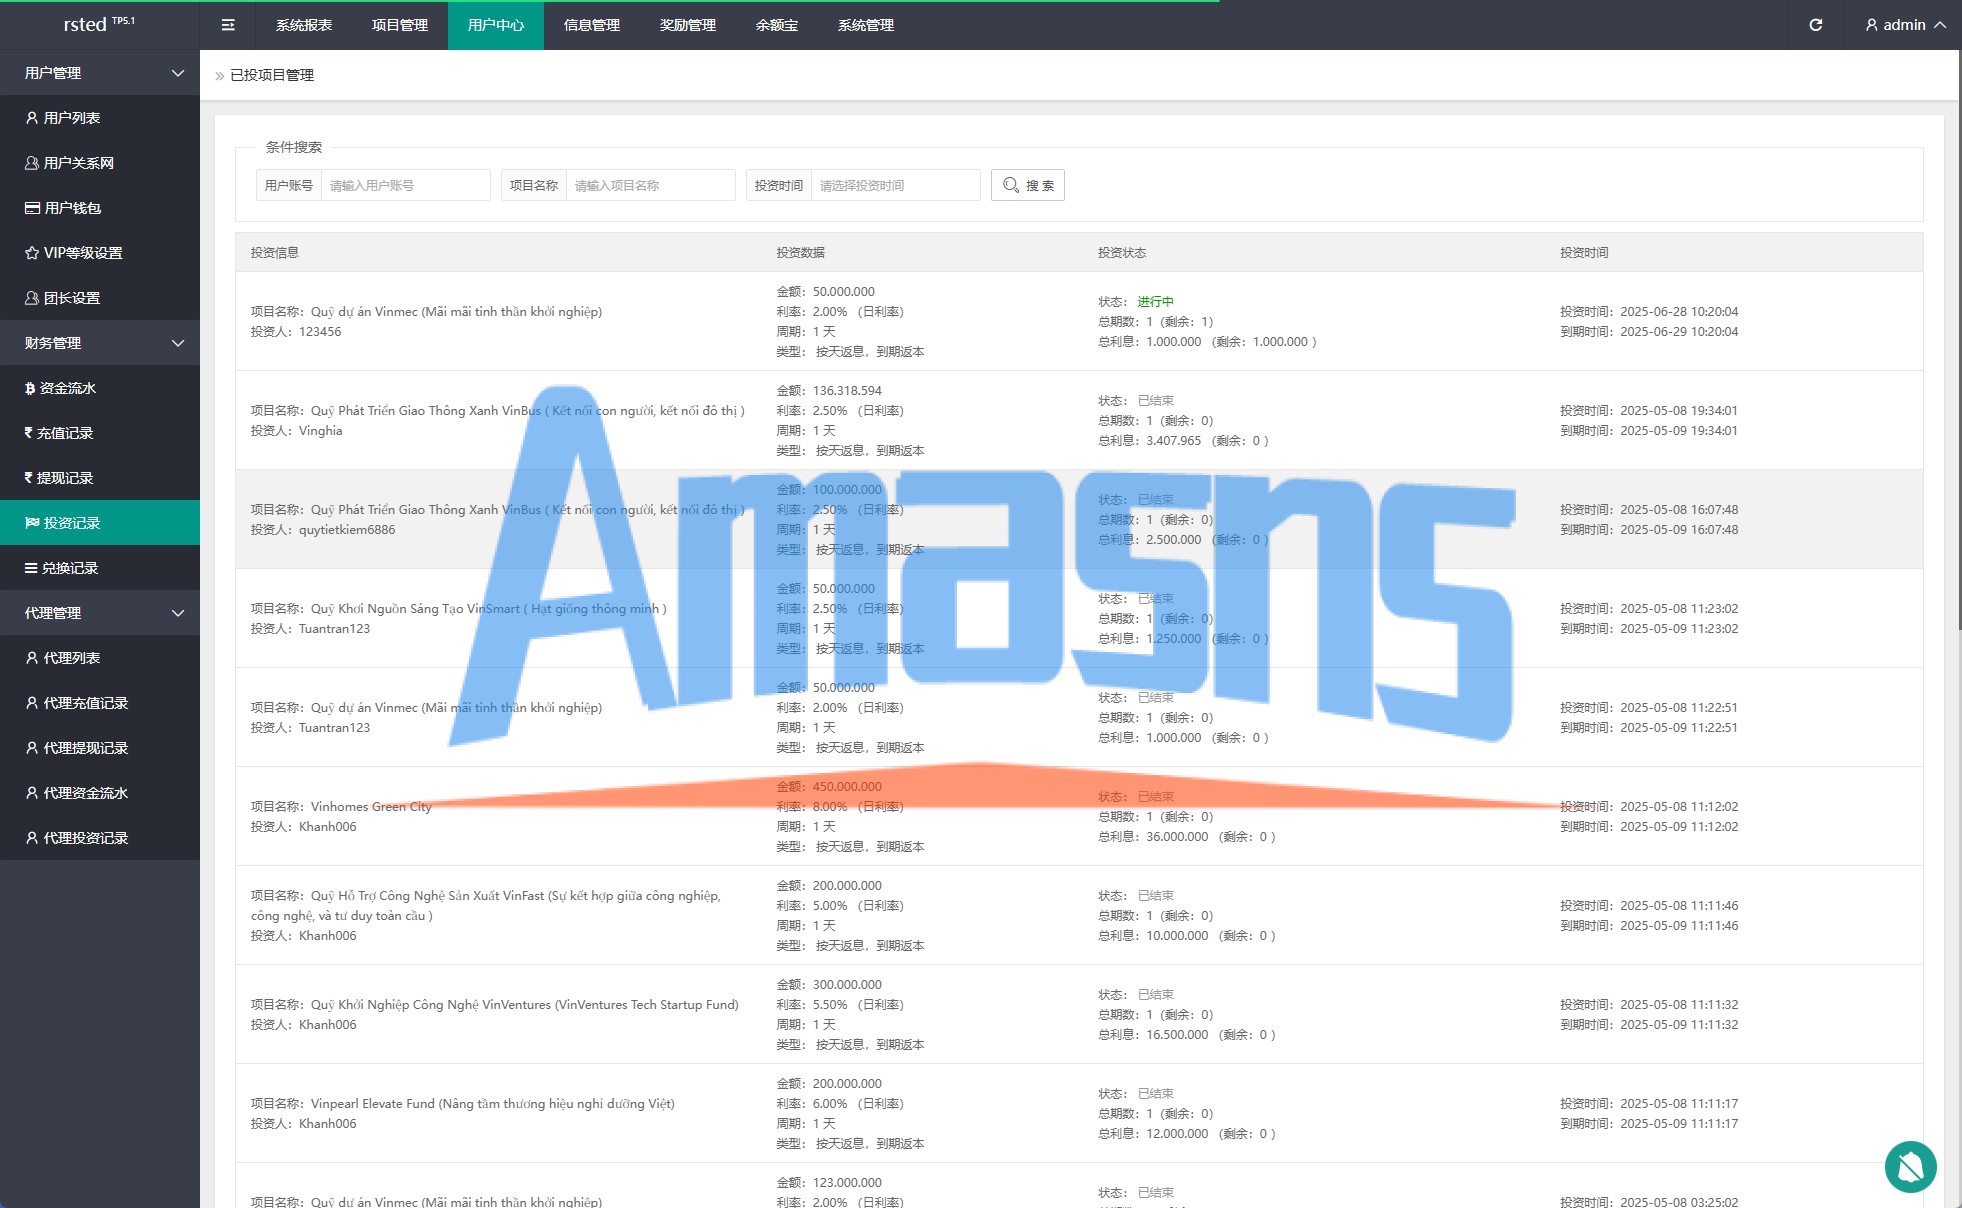1962x1208 pixels.
Task: Open VIP等级设置 star icon item
Action: point(82,253)
